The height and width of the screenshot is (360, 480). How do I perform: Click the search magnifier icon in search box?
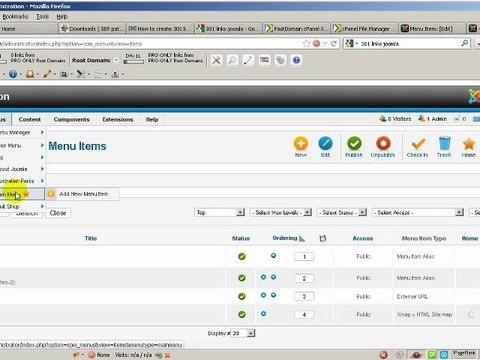point(465,43)
